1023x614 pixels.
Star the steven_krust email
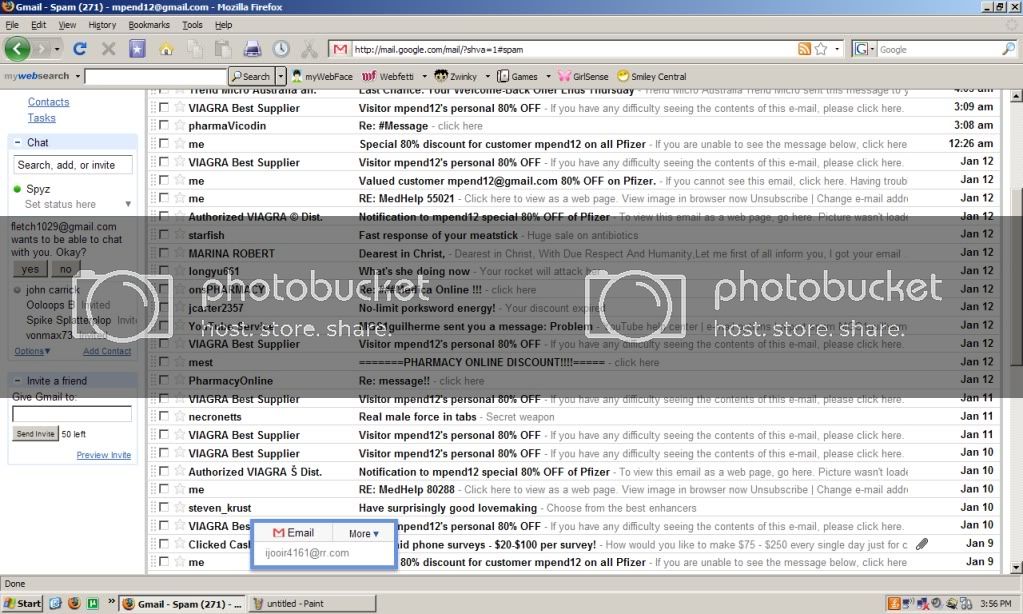pyautogui.click(x=179, y=507)
